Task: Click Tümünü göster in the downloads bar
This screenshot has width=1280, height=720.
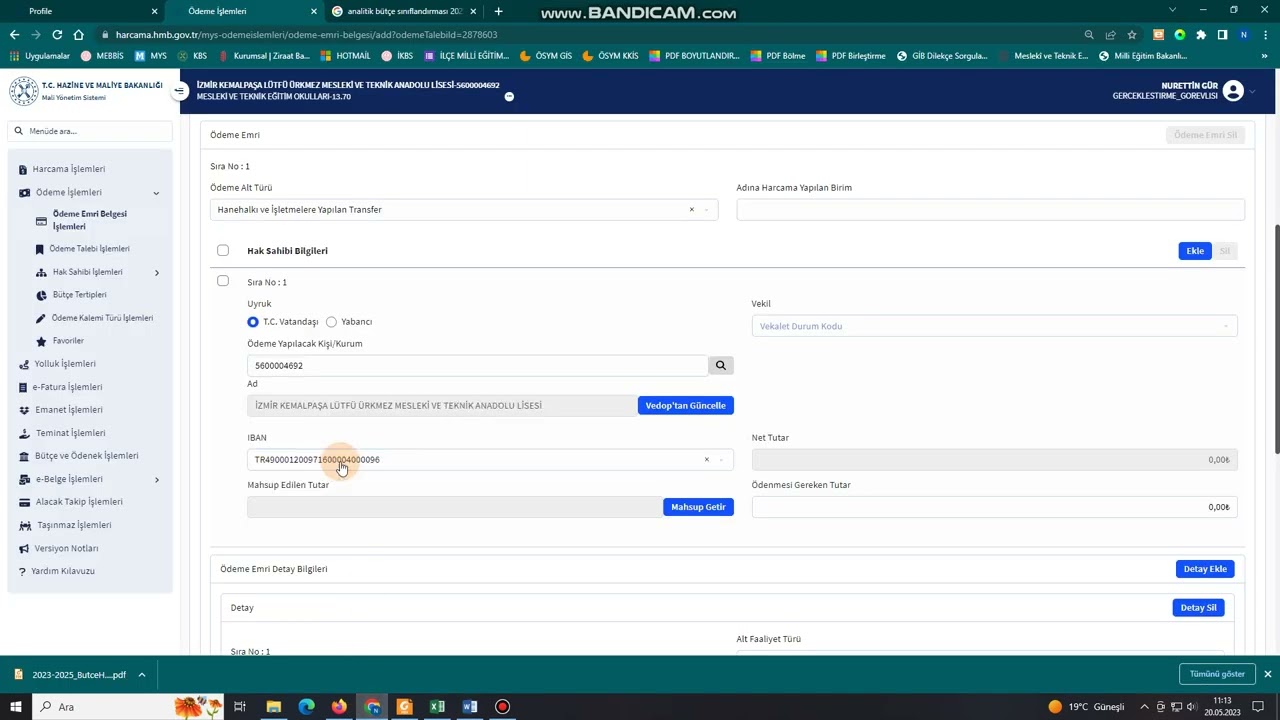Action: [1217, 674]
